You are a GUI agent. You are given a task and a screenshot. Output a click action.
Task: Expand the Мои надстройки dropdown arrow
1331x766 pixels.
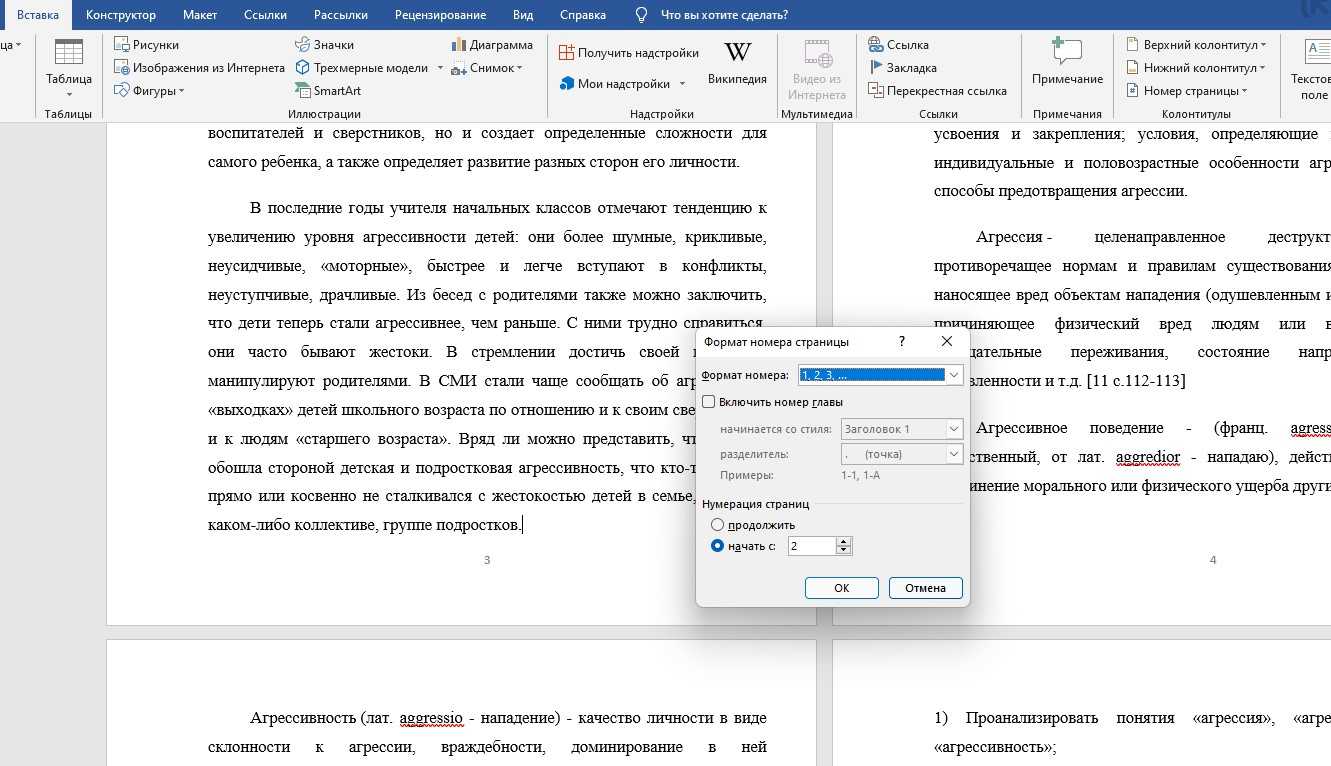[682, 84]
